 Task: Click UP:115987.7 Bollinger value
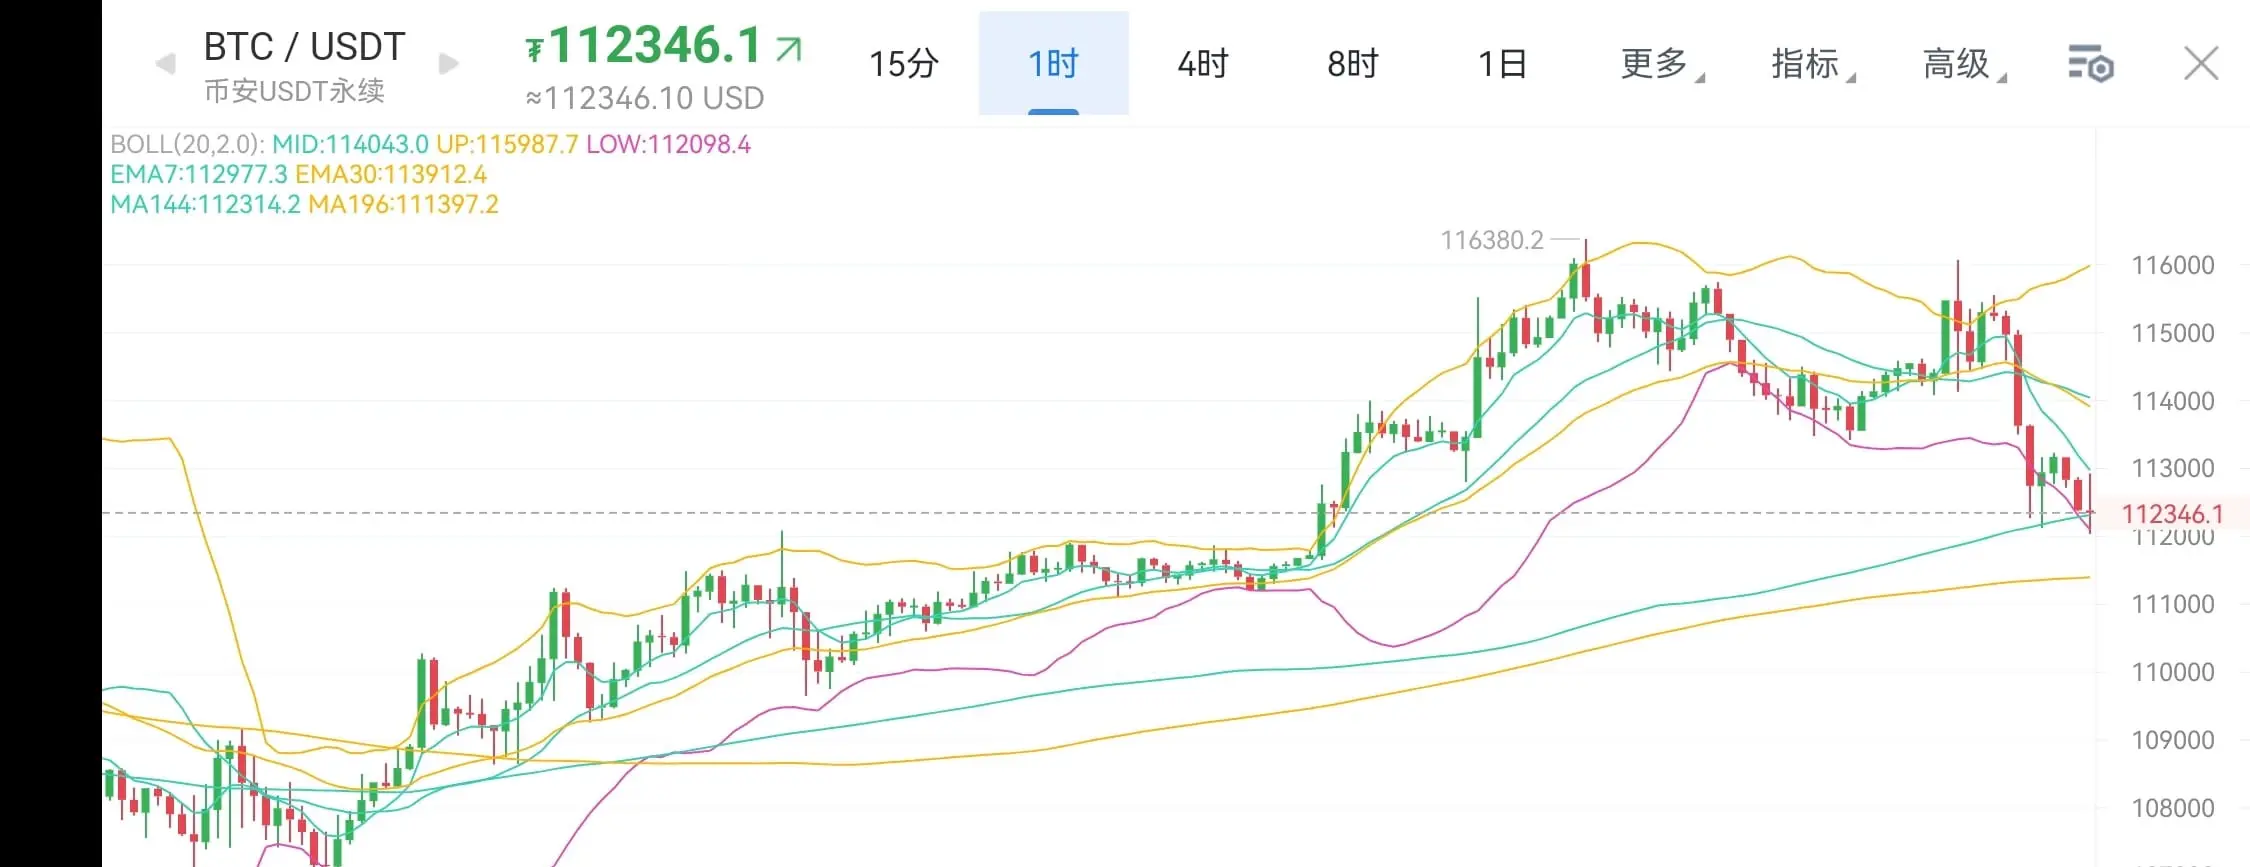[x=507, y=144]
